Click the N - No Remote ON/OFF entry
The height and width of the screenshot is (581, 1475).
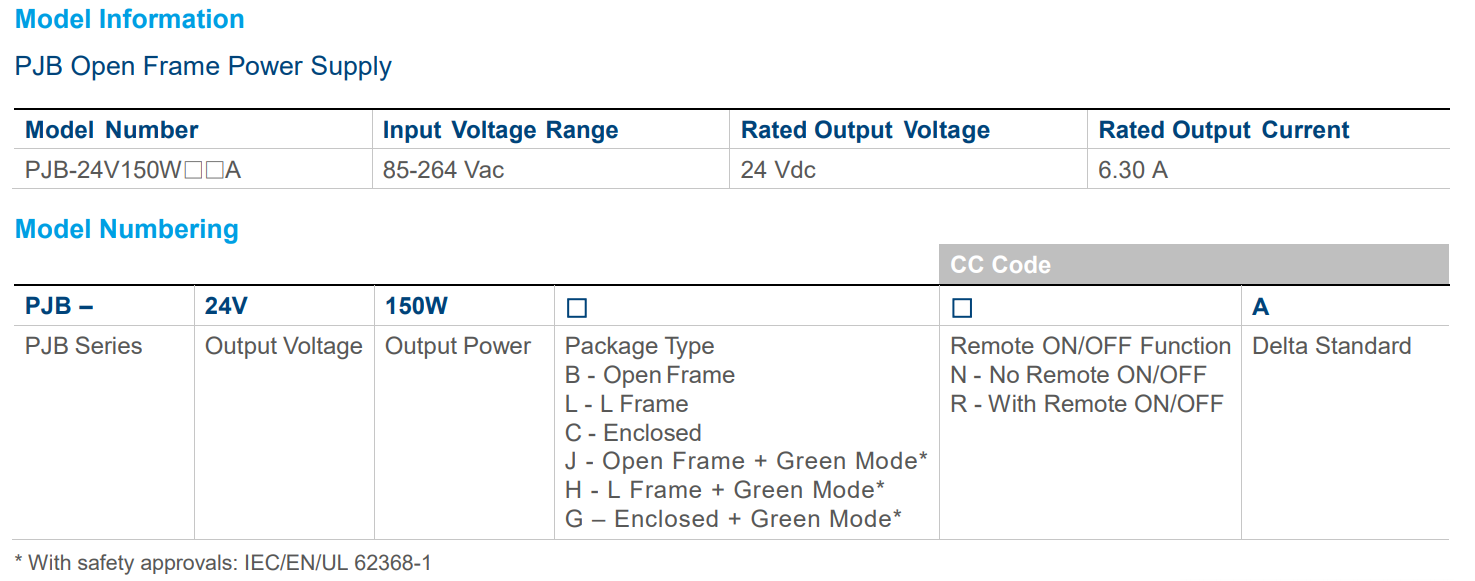1078,375
